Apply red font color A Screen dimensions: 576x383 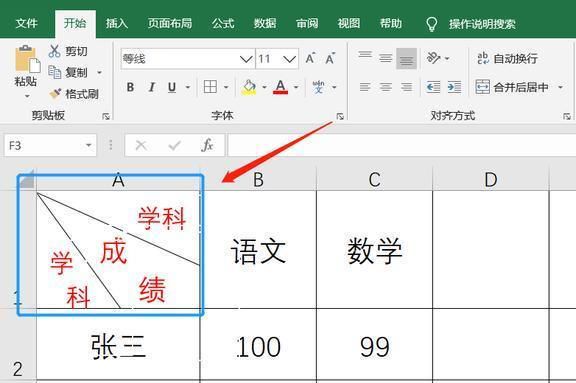tap(280, 87)
